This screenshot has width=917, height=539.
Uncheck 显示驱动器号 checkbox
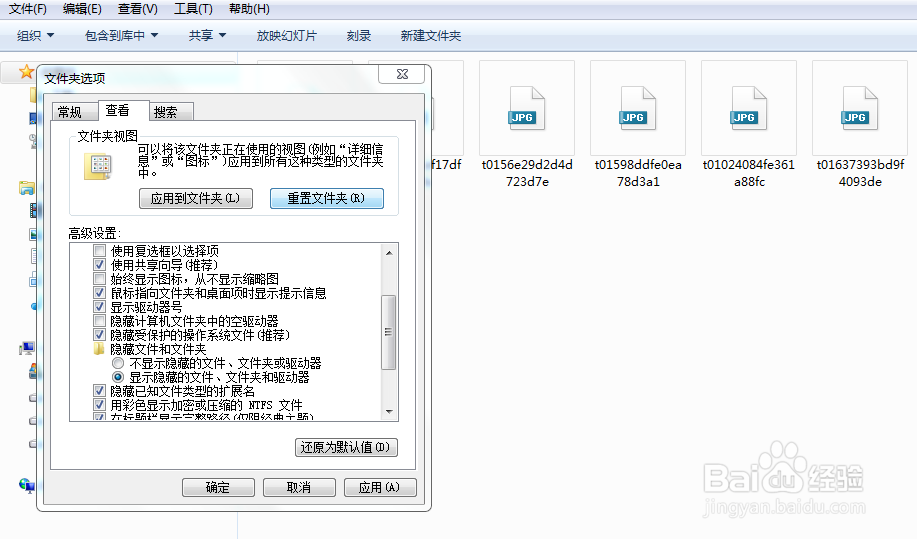99,307
